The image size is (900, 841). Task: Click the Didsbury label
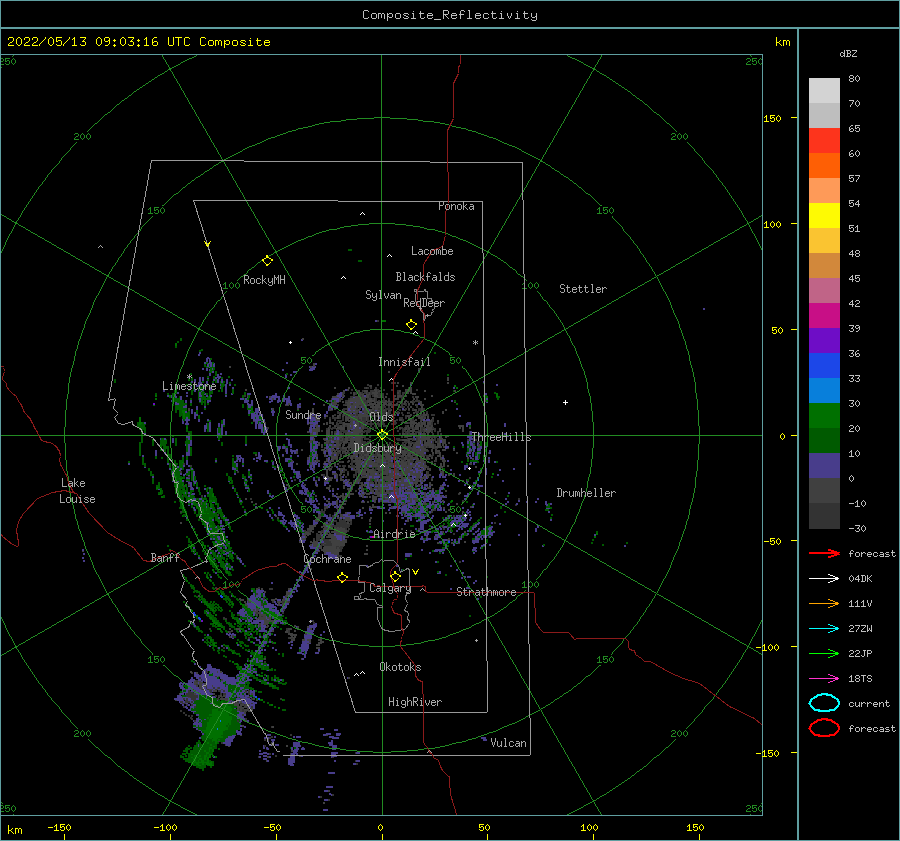point(377,448)
